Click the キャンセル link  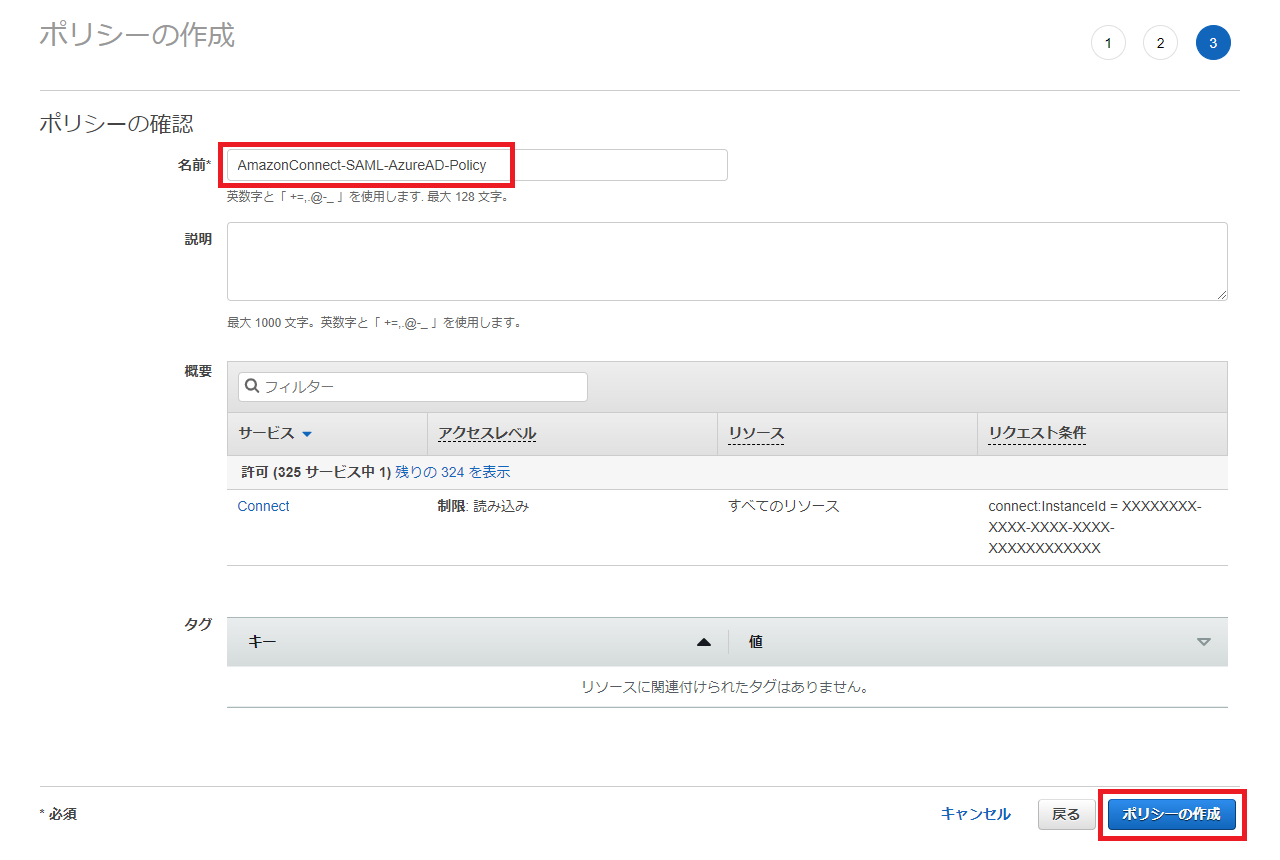click(x=976, y=814)
